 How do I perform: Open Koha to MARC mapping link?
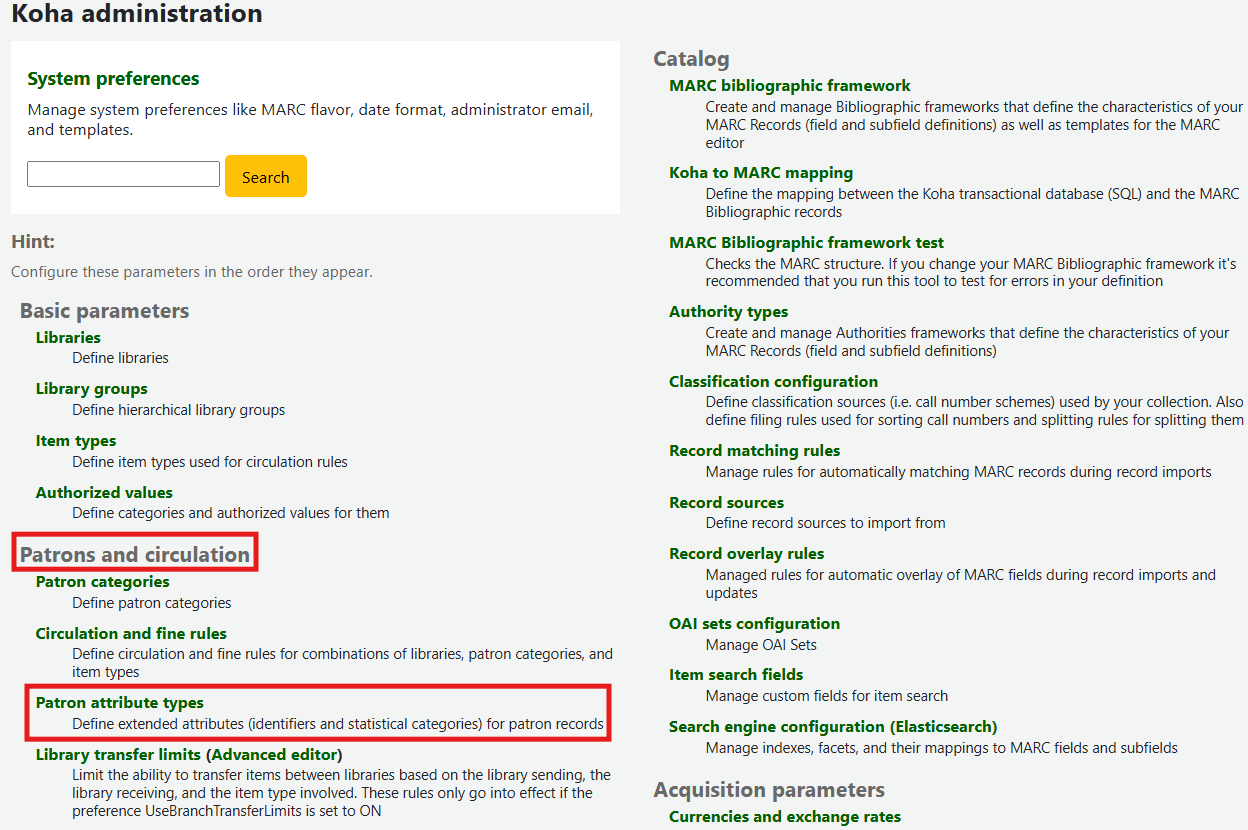point(761,172)
